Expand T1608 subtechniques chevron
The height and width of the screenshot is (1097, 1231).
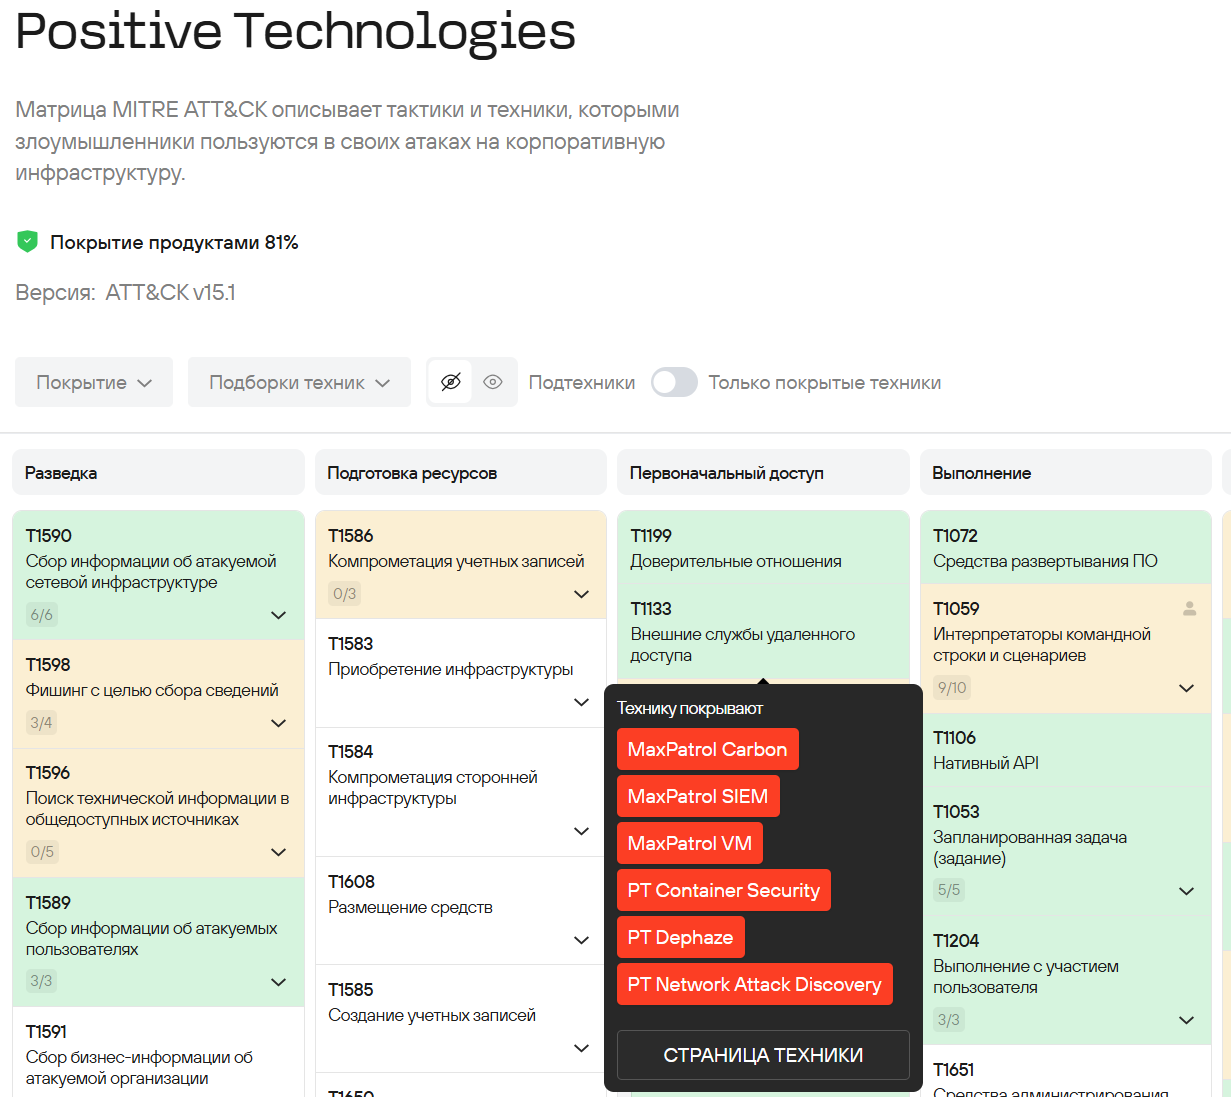(x=581, y=940)
